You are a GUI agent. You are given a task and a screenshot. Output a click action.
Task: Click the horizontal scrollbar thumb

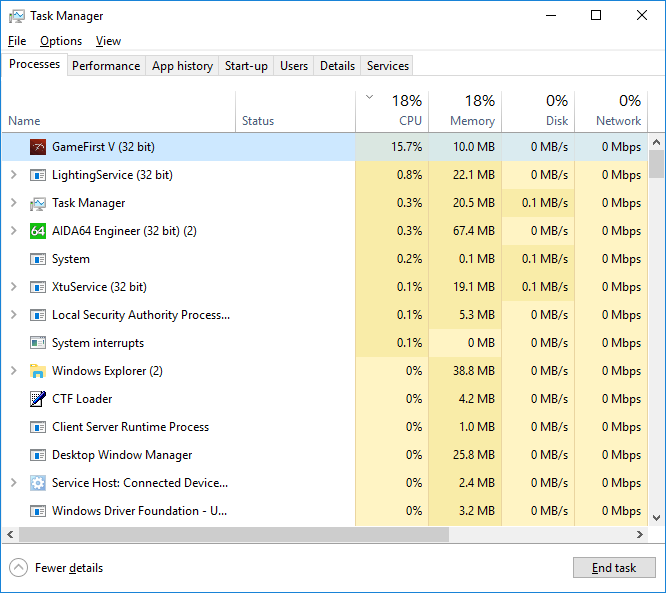tap(234, 534)
